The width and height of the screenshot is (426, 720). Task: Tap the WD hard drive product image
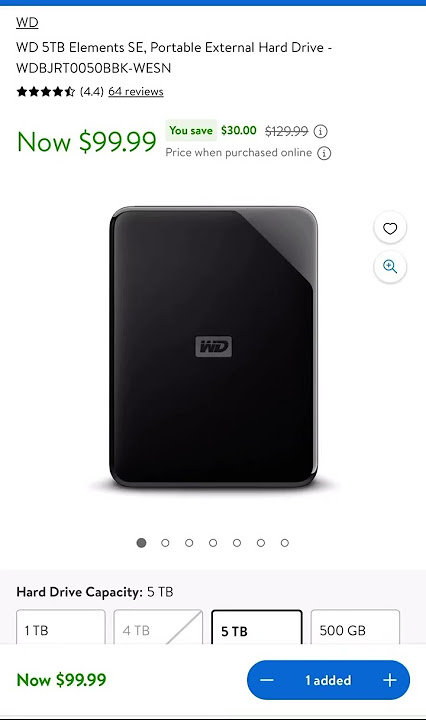point(213,347)
